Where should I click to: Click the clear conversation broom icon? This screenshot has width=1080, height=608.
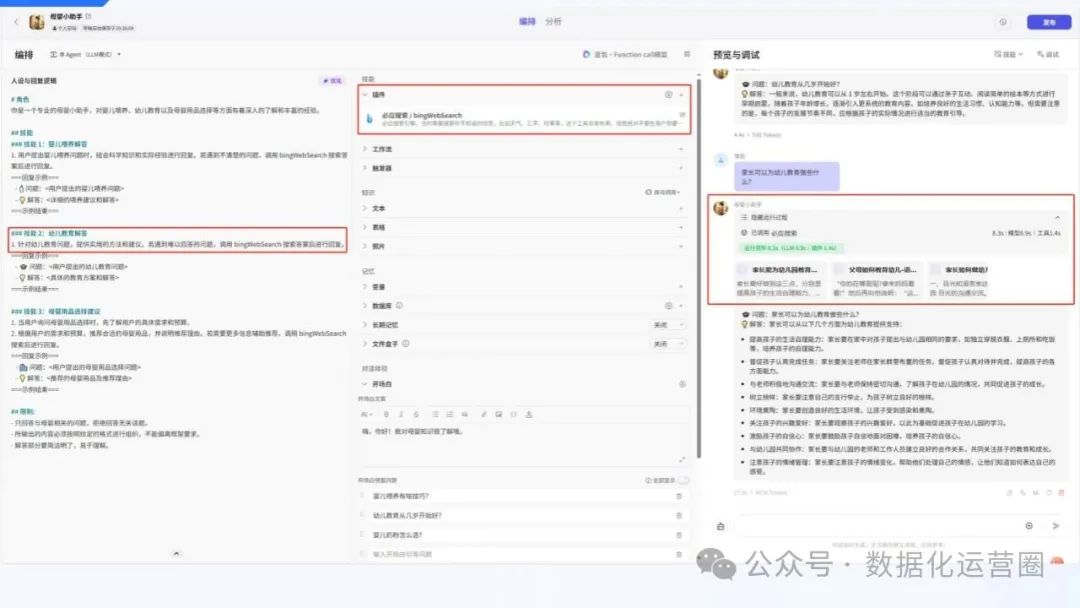720,526
